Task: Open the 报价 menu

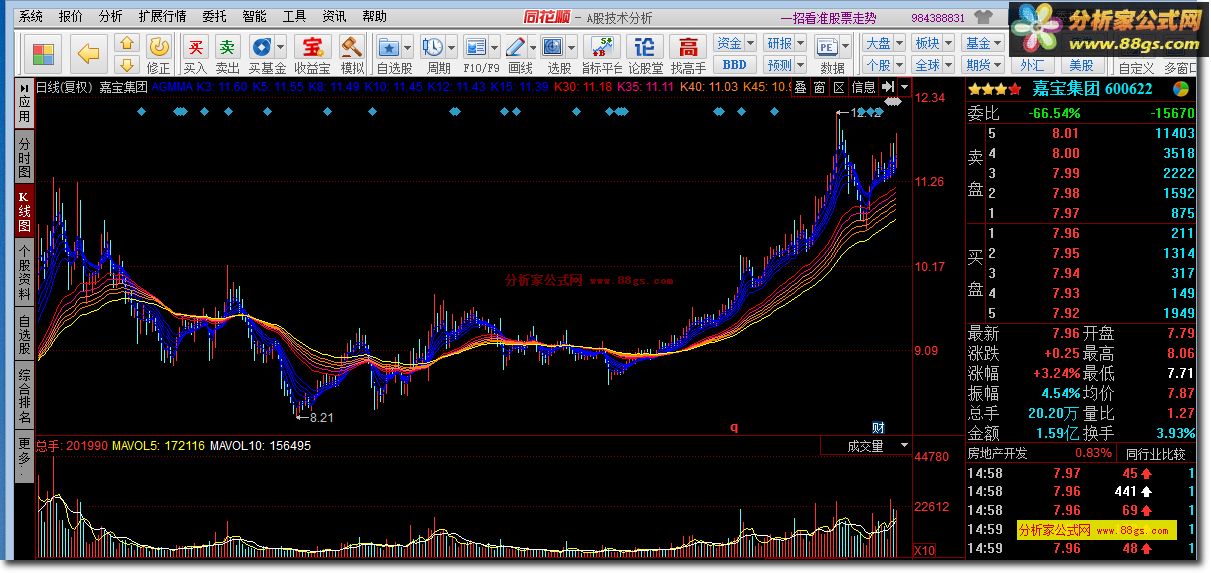Action: pyautogui.click(x=71, y=17)
